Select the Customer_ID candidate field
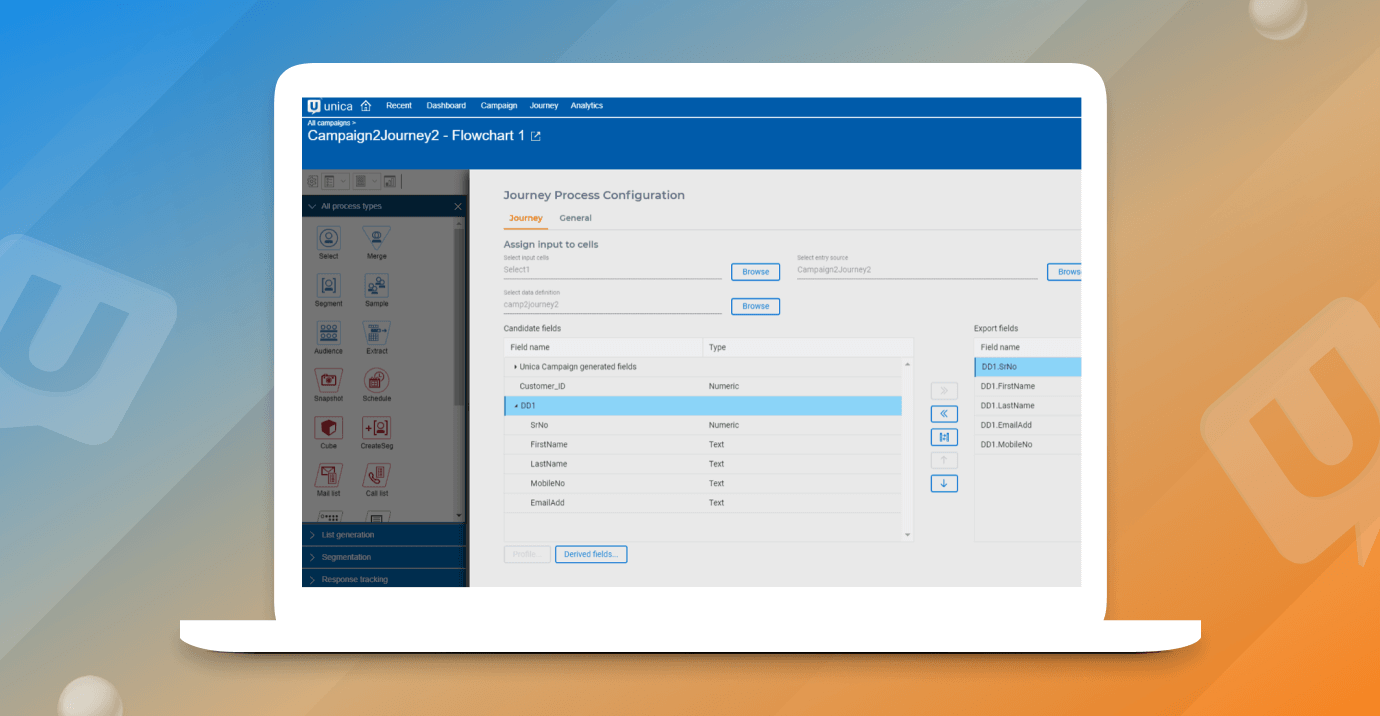The width and height of the screenshot is (1380, 716). pyautogui.click(x=702, y=386)
